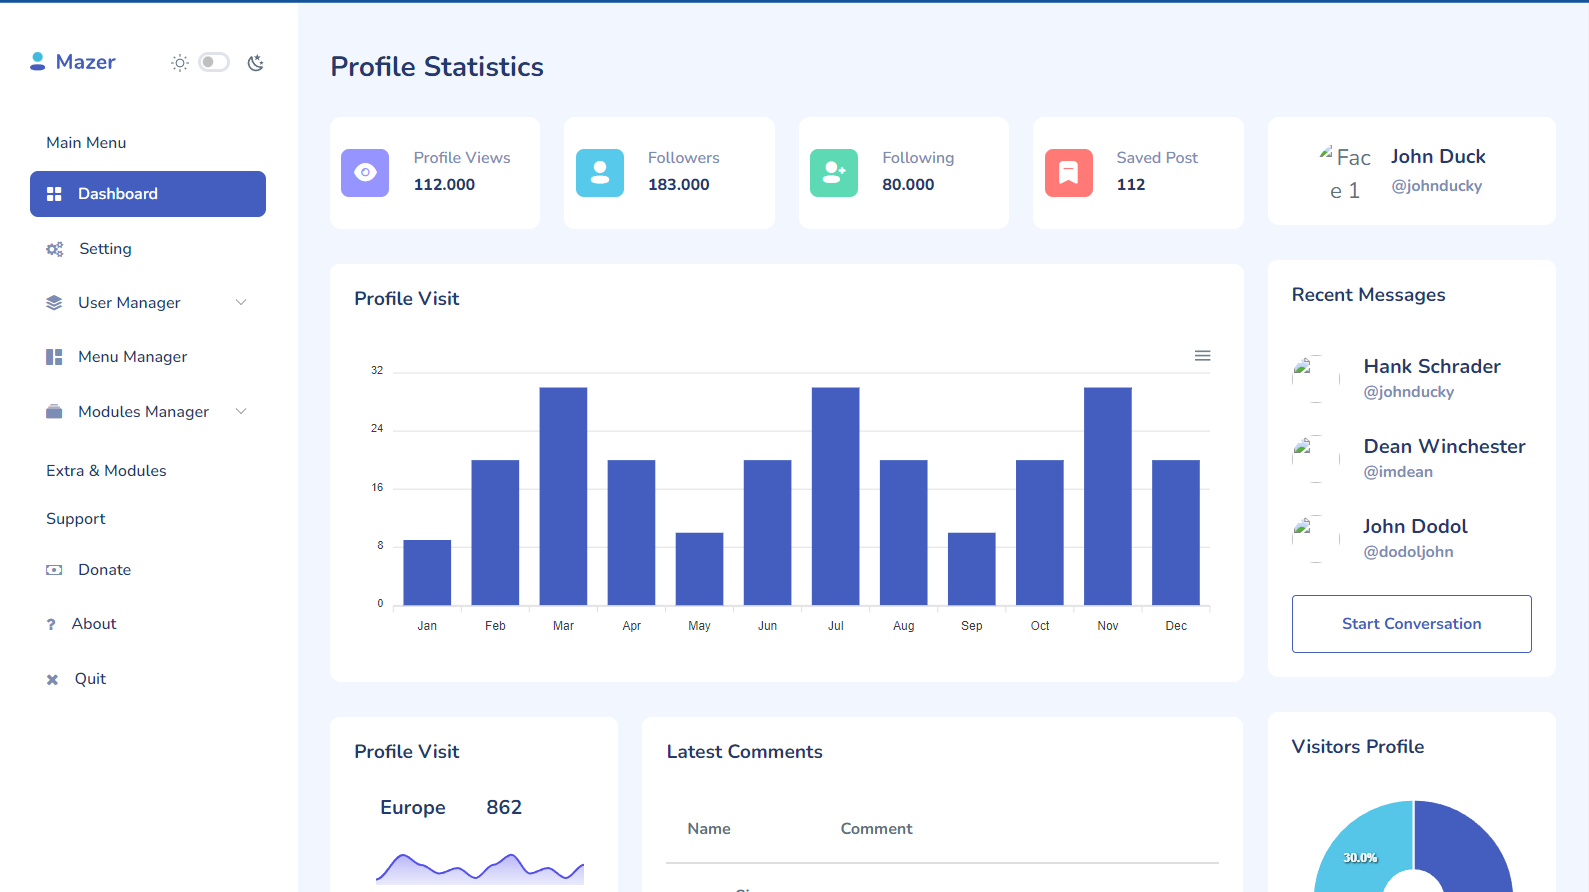This screenshot has width=1589, height=892.
Task: Expand the Modules Manager submenu chevron
Action: pos(241,412)
